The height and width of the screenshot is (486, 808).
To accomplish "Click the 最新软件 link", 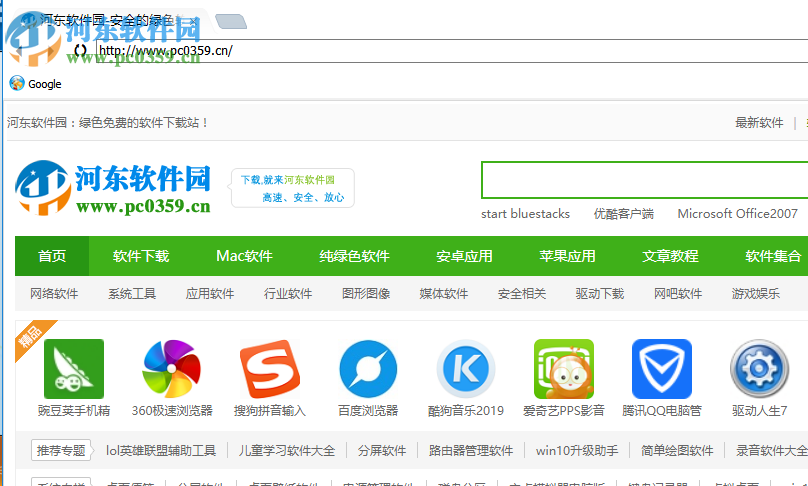I will (759, 123).
